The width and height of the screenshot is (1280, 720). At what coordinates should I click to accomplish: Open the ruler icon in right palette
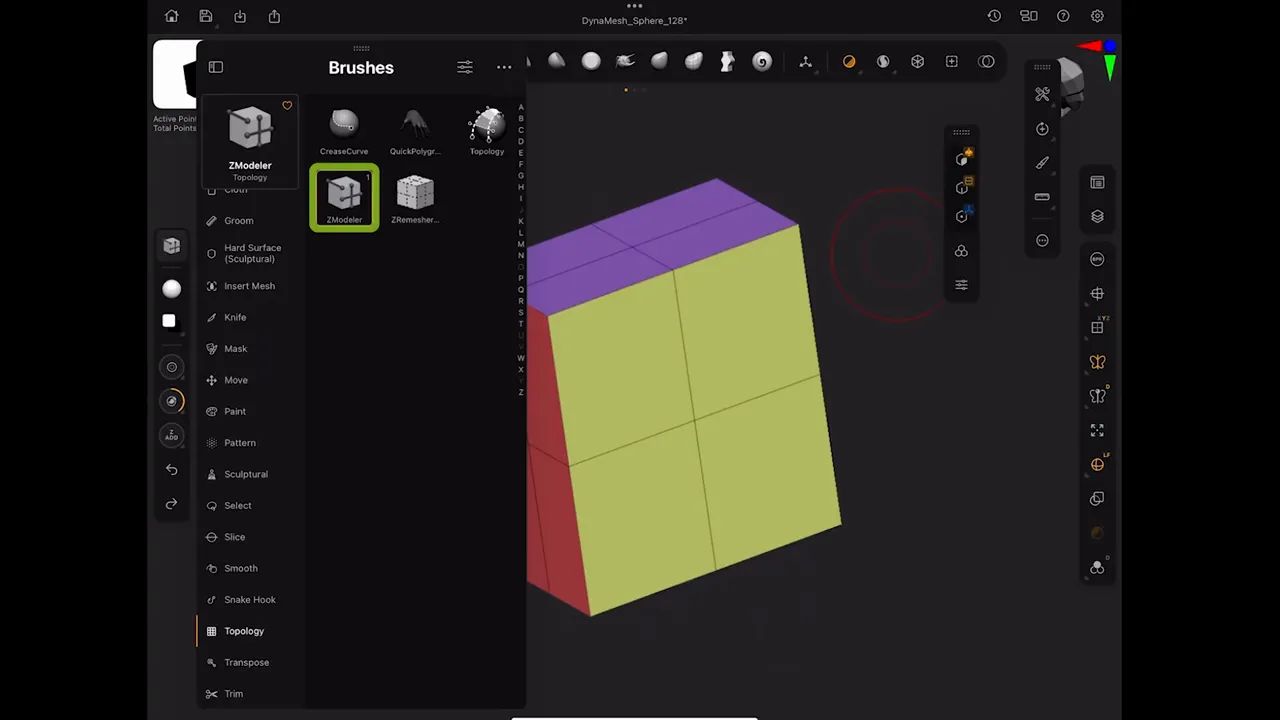tap(1042, 197)
